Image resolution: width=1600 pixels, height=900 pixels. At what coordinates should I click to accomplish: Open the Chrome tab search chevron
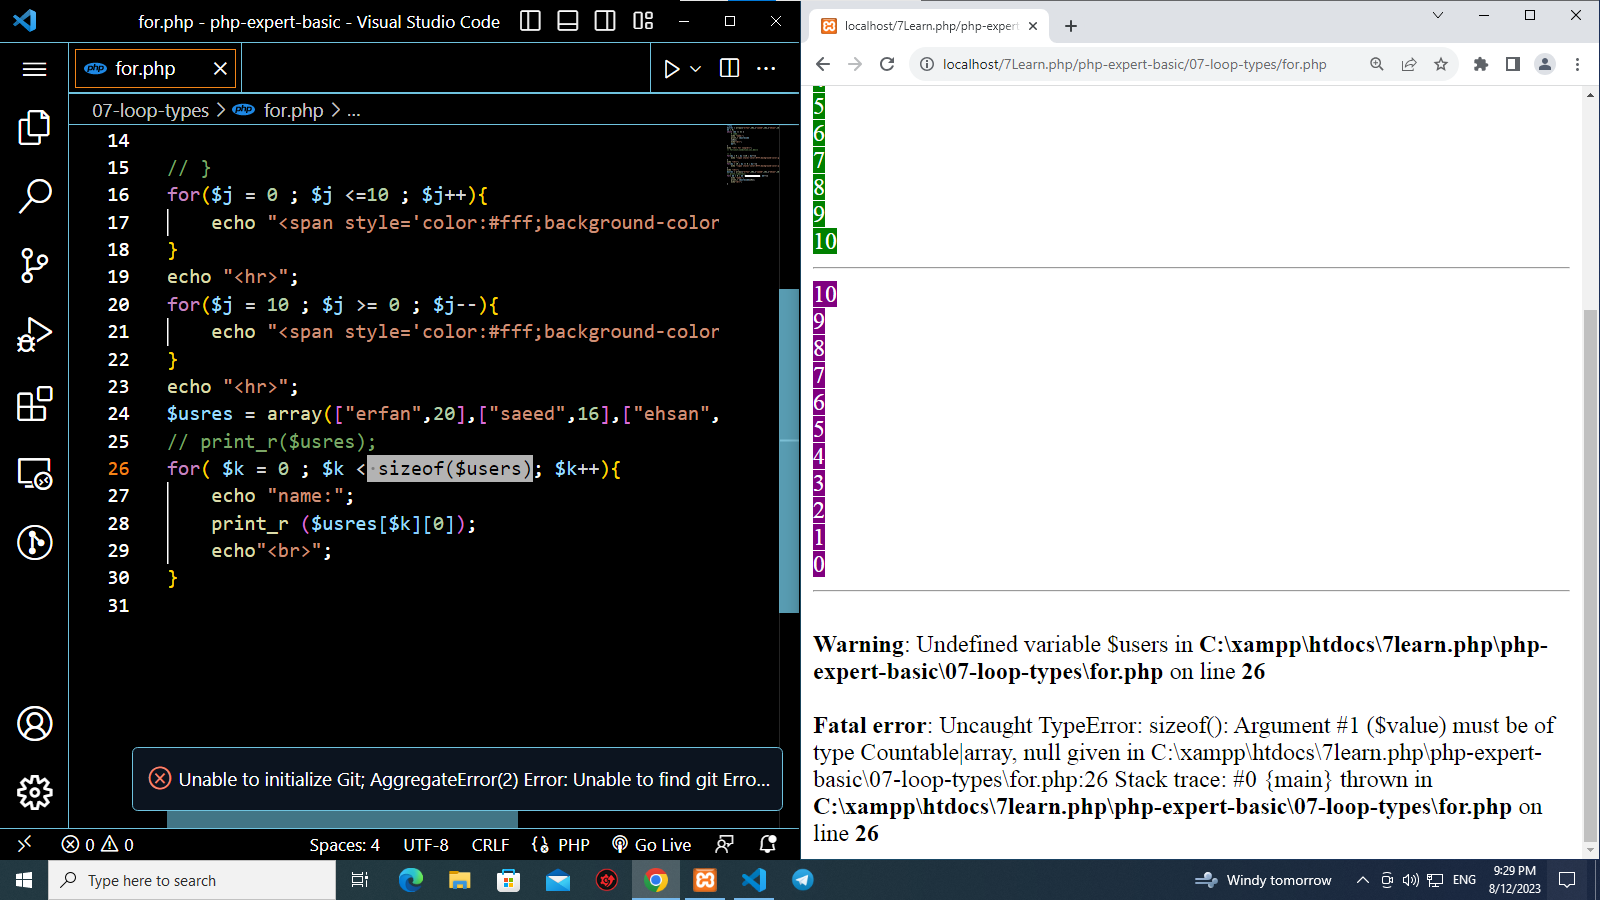[x=1438, y=15]
